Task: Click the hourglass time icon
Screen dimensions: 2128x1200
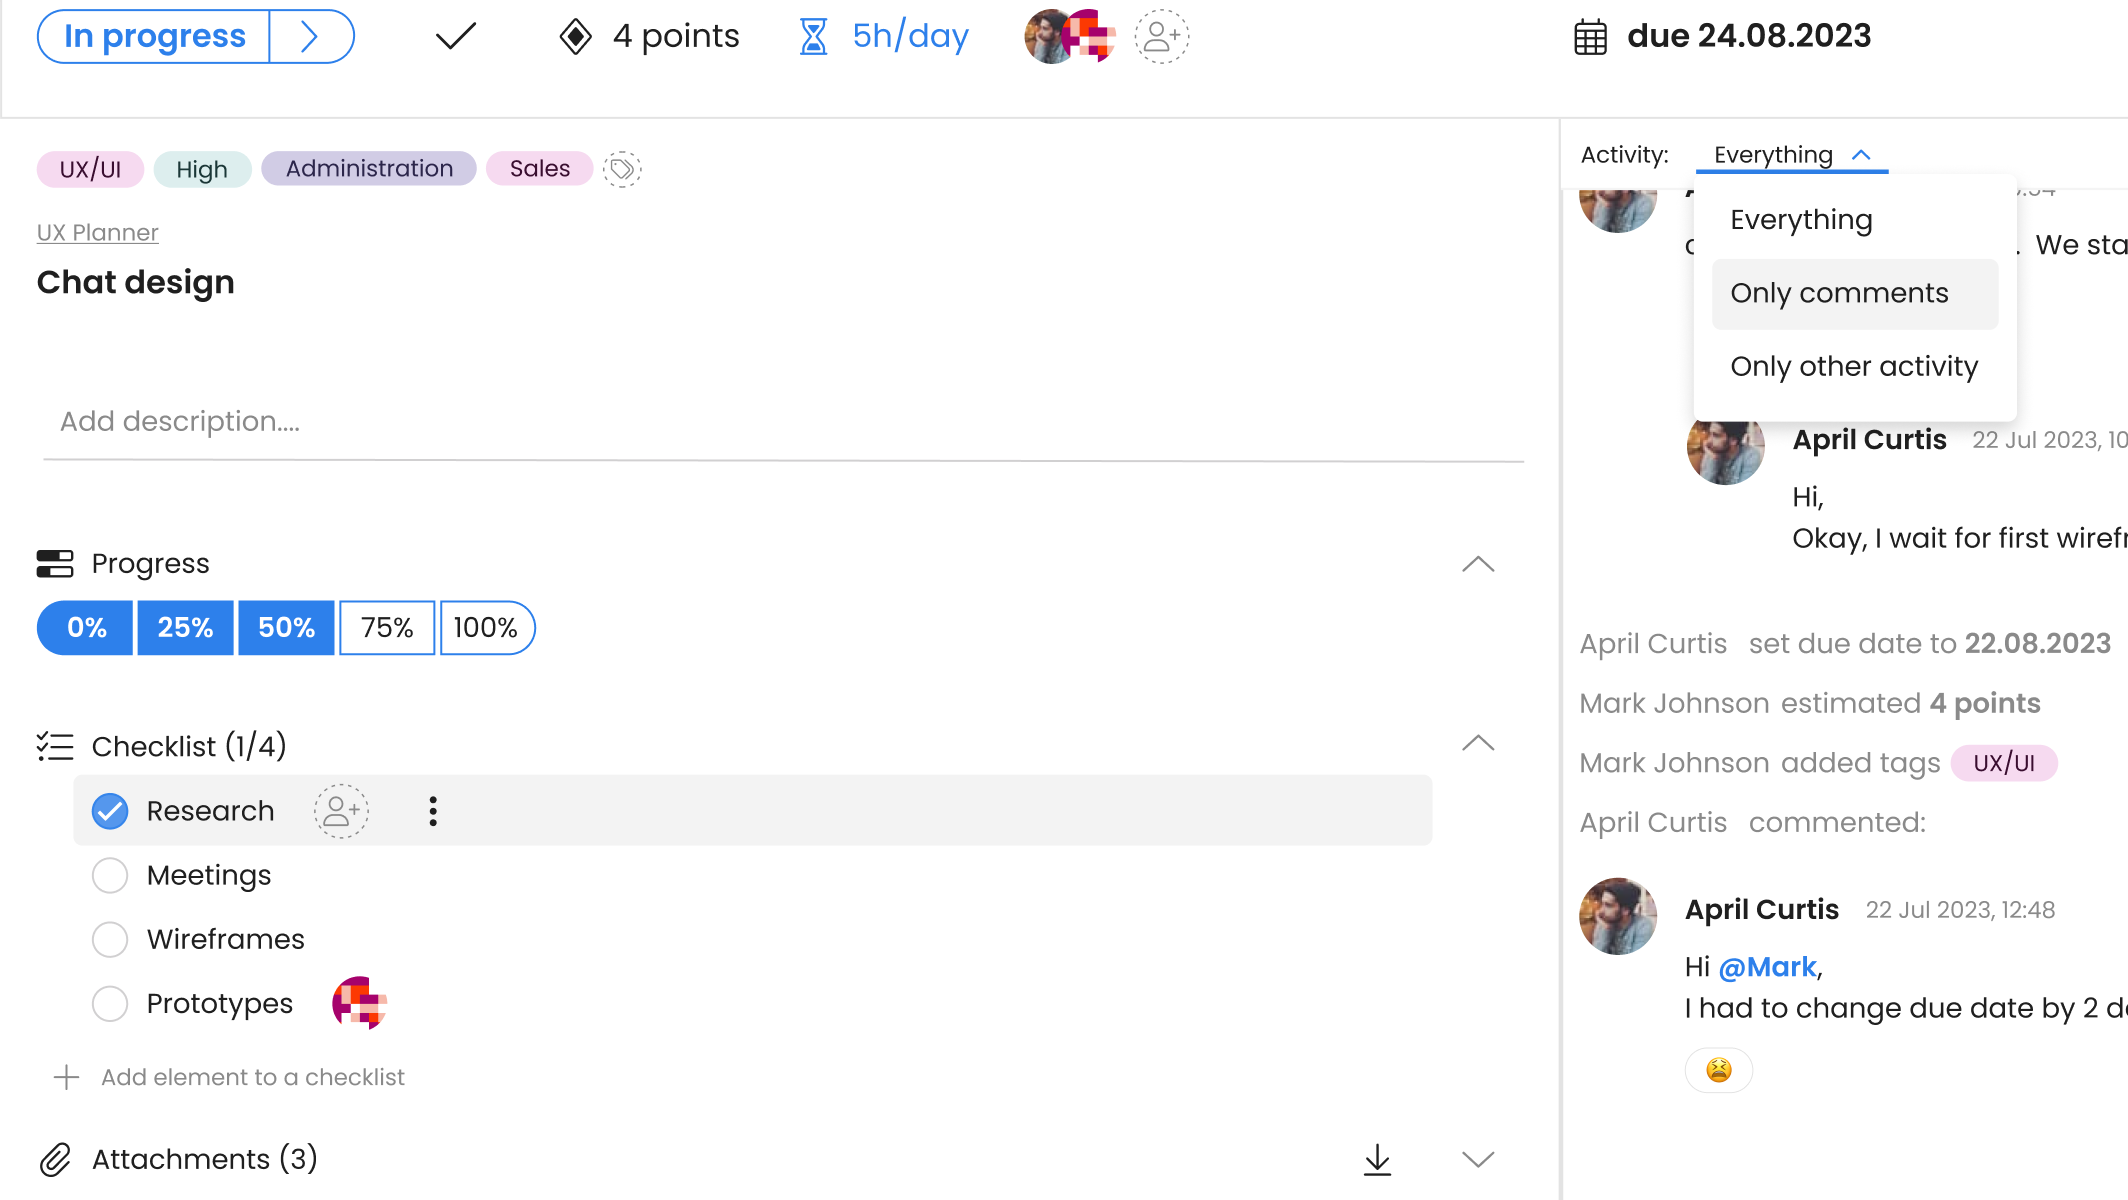Action: 813,37
